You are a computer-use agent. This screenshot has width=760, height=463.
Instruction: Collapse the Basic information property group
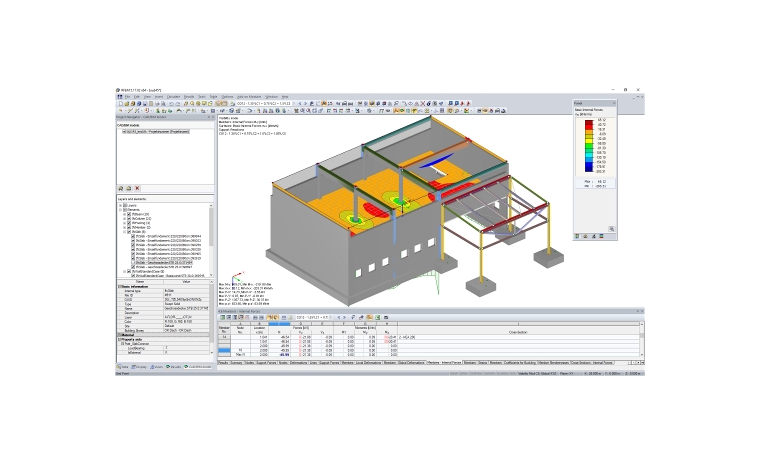coord(119,287)
